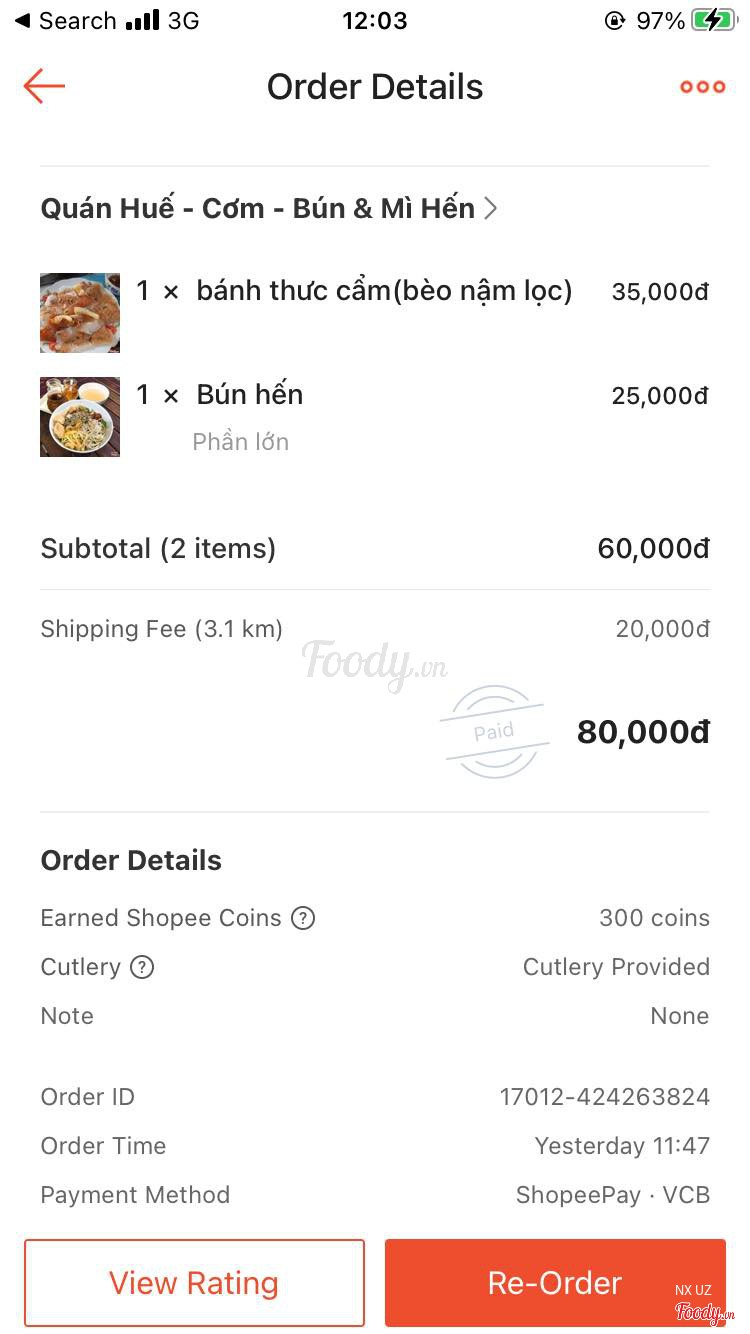Expand restaurant chevron next to Mì Hến
Image resolution: width=750 pixels, height=1334 pixels.
pos(490,208)
